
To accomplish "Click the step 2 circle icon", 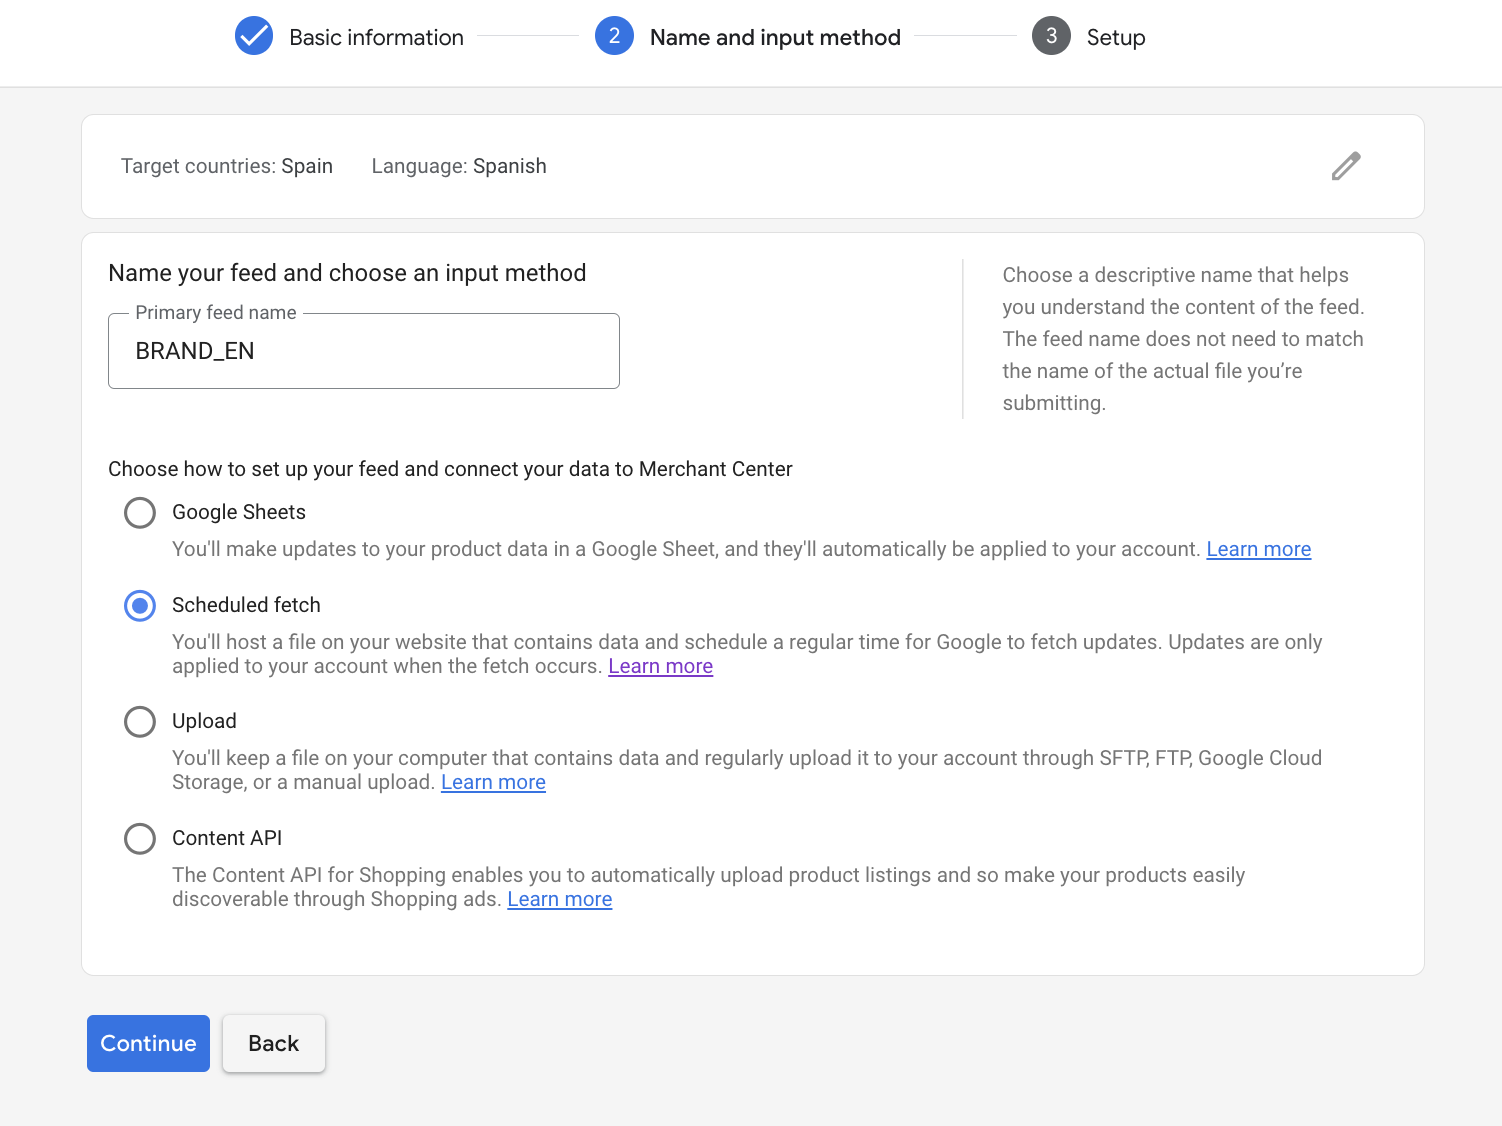I will pos(614,36).
